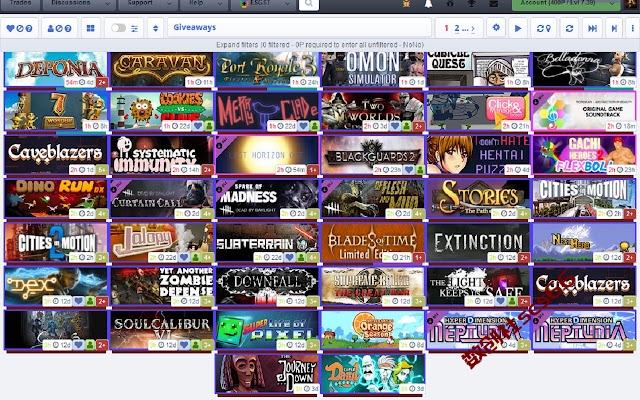Image resolution: width=640 pixels, height=400 pixels.
Task: Click the green group icon on Cookies vs. Claus
Action: (x=209, y=126)
